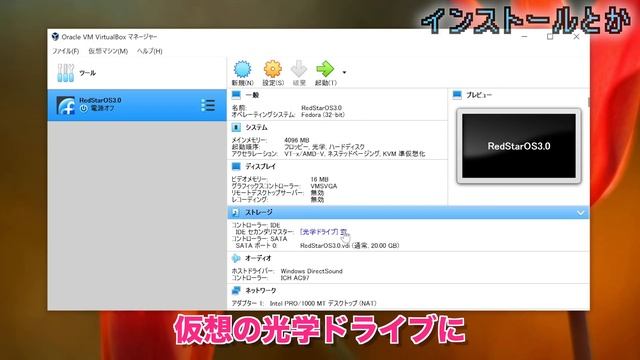Open Settings (設定) gear icon
640x360 pixels.
[273, 69]
